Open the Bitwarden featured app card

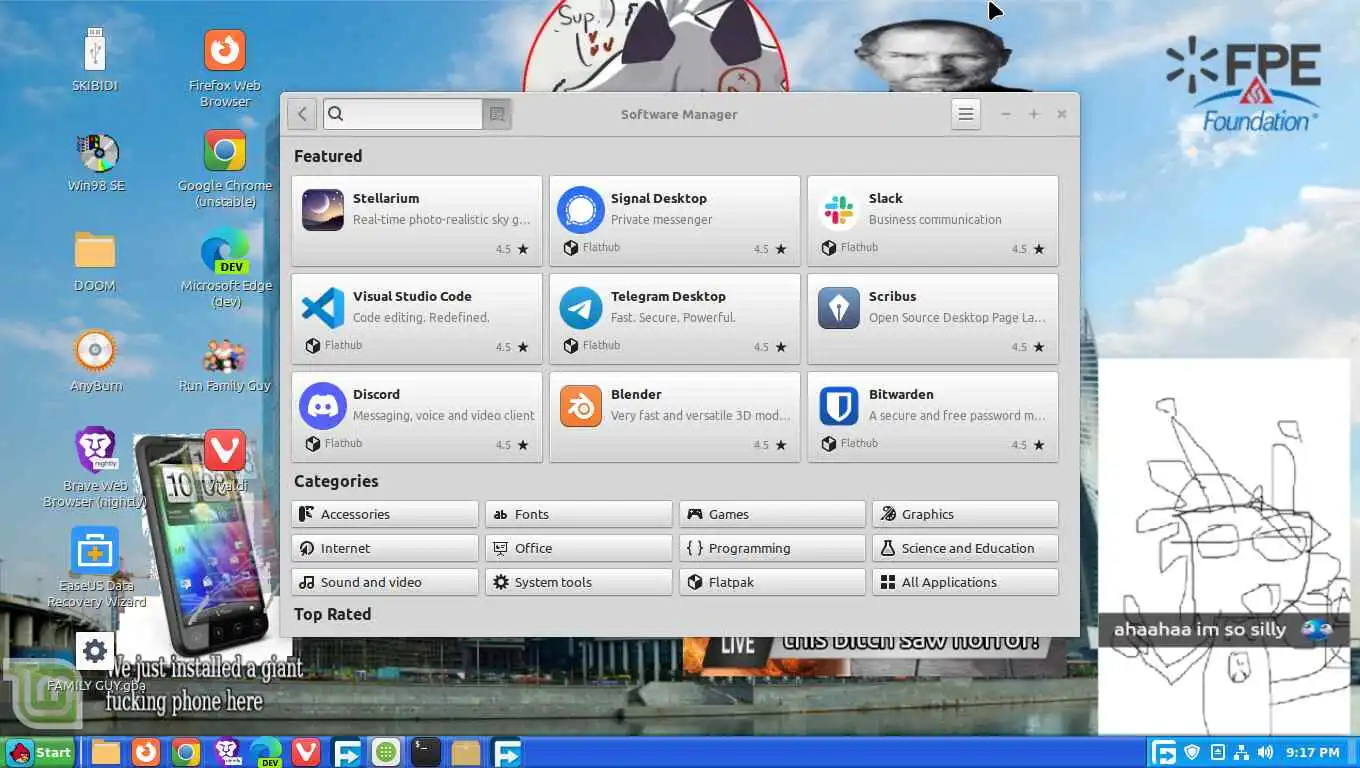tap(933, 417)
